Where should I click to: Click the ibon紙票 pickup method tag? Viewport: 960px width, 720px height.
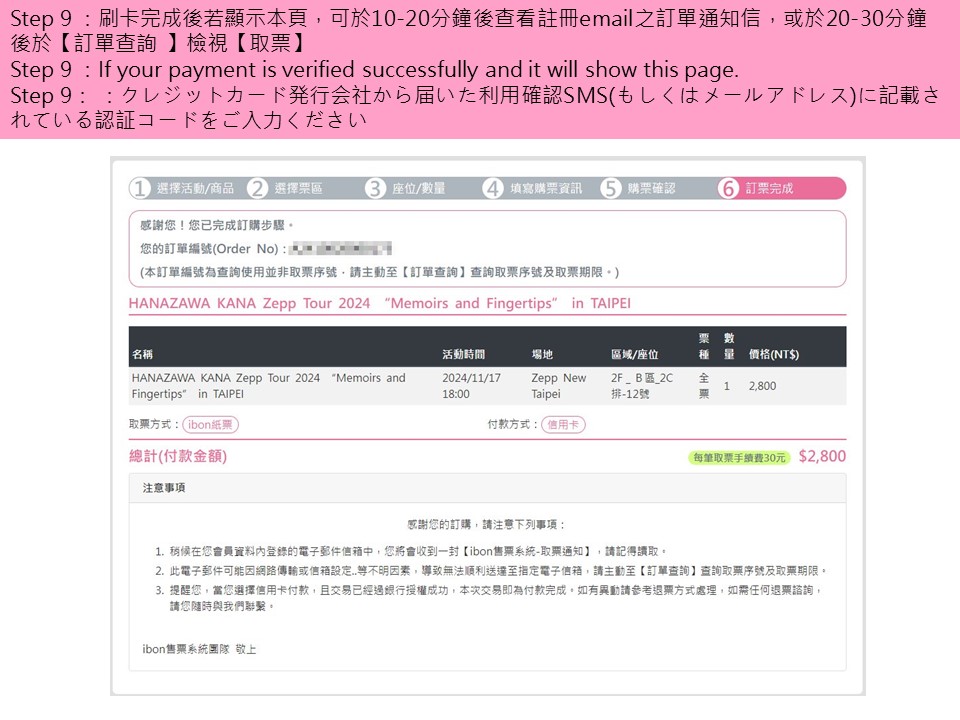(x=210, y=425)
